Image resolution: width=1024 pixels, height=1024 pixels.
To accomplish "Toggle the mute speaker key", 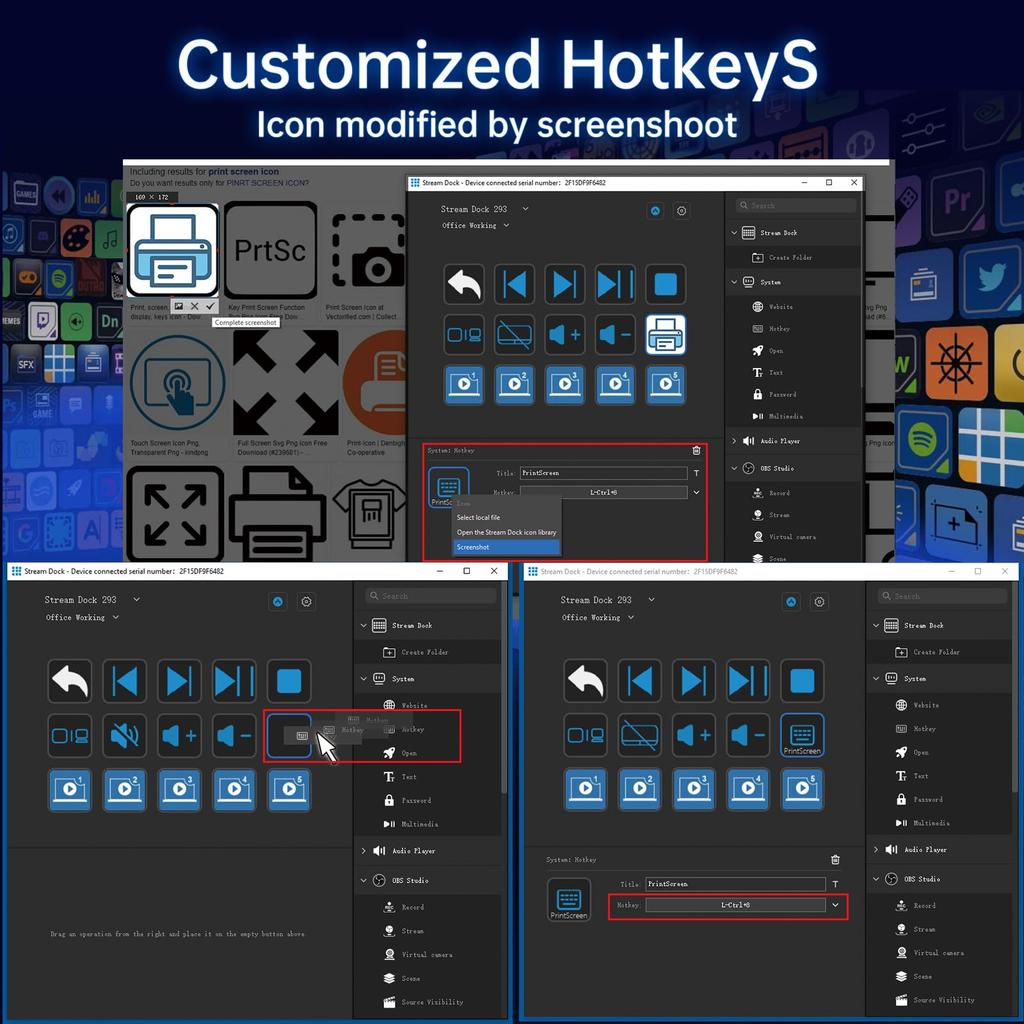I will point(124,735).
